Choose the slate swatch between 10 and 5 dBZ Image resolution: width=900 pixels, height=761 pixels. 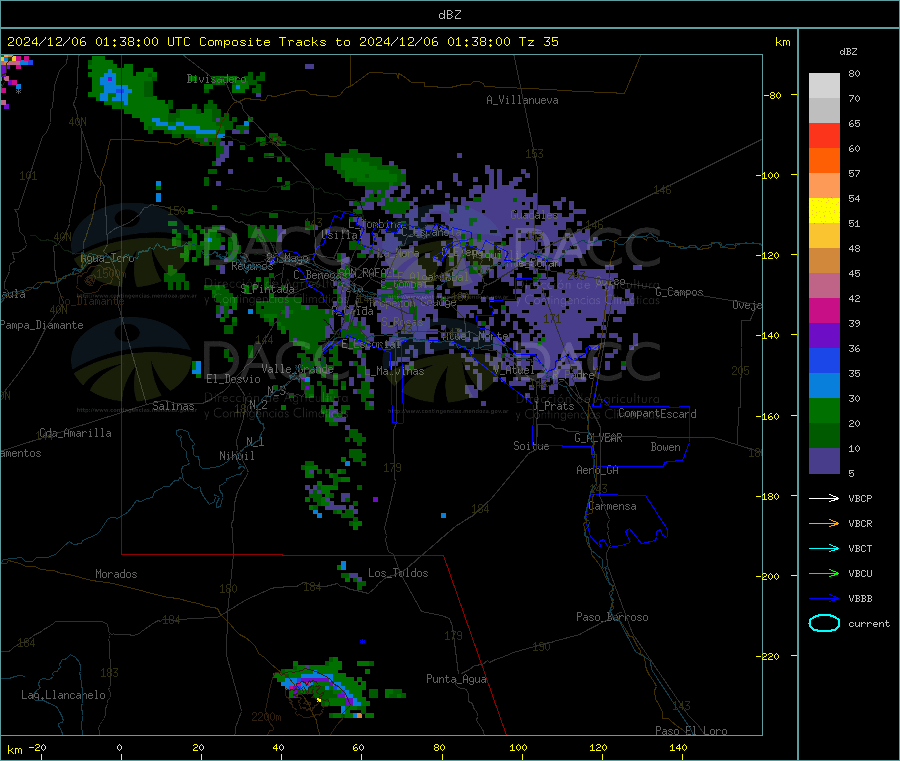point(824,461)
